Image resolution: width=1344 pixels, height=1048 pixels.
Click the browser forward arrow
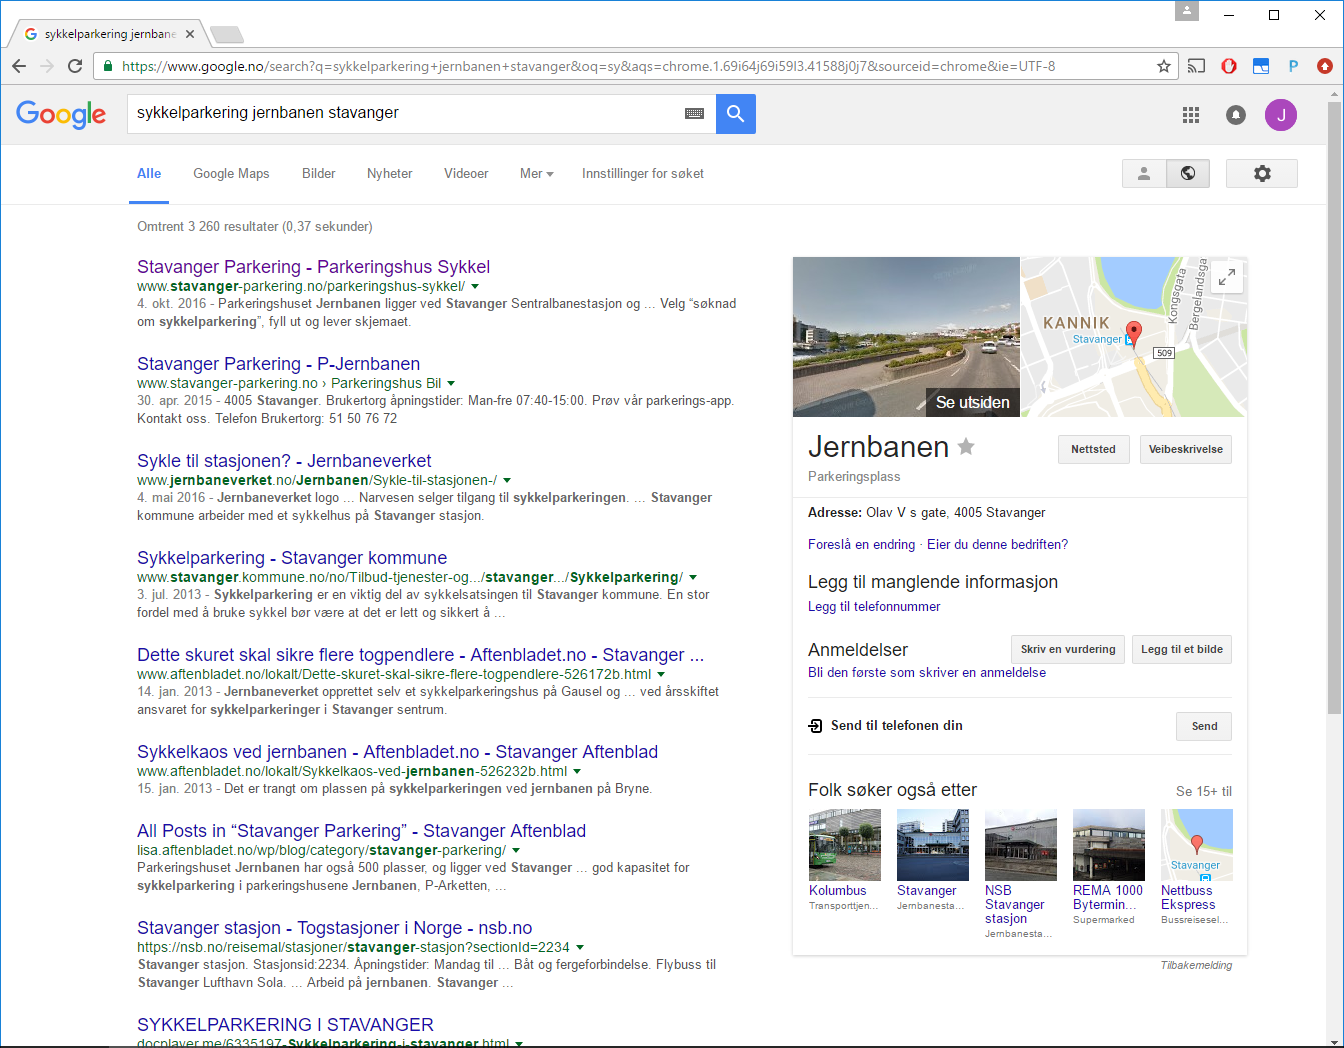[x=47, y=66]
